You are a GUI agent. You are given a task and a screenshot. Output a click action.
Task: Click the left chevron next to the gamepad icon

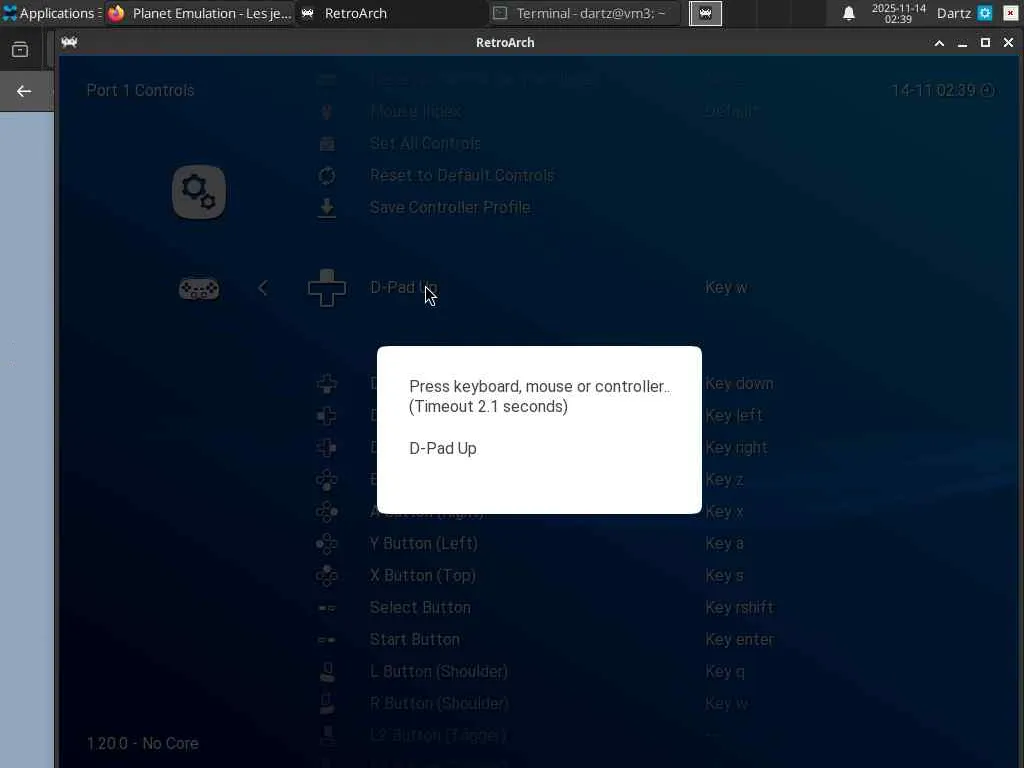tap(263, 287)
